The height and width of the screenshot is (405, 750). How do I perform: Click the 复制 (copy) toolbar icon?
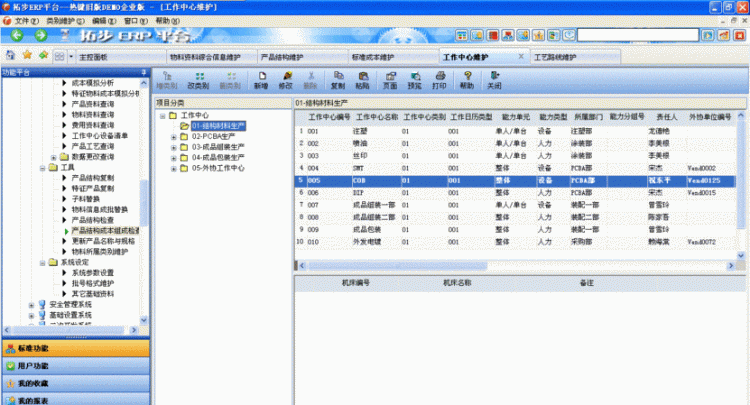pos(338,80)
